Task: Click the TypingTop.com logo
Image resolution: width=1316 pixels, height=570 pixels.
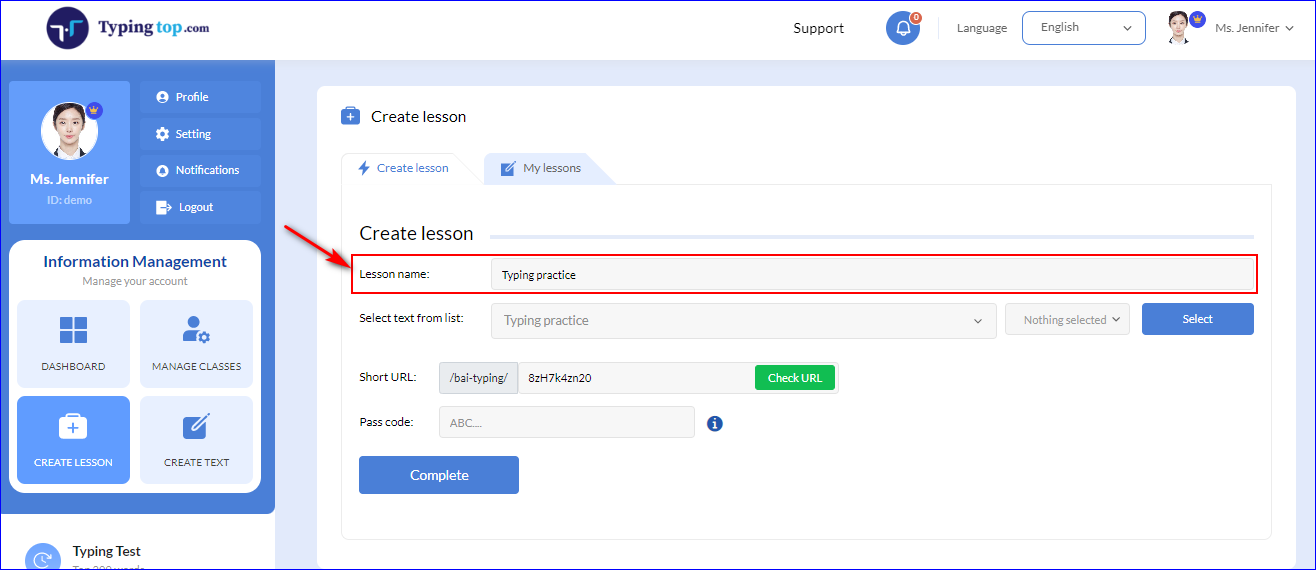Action: [128, 28]
